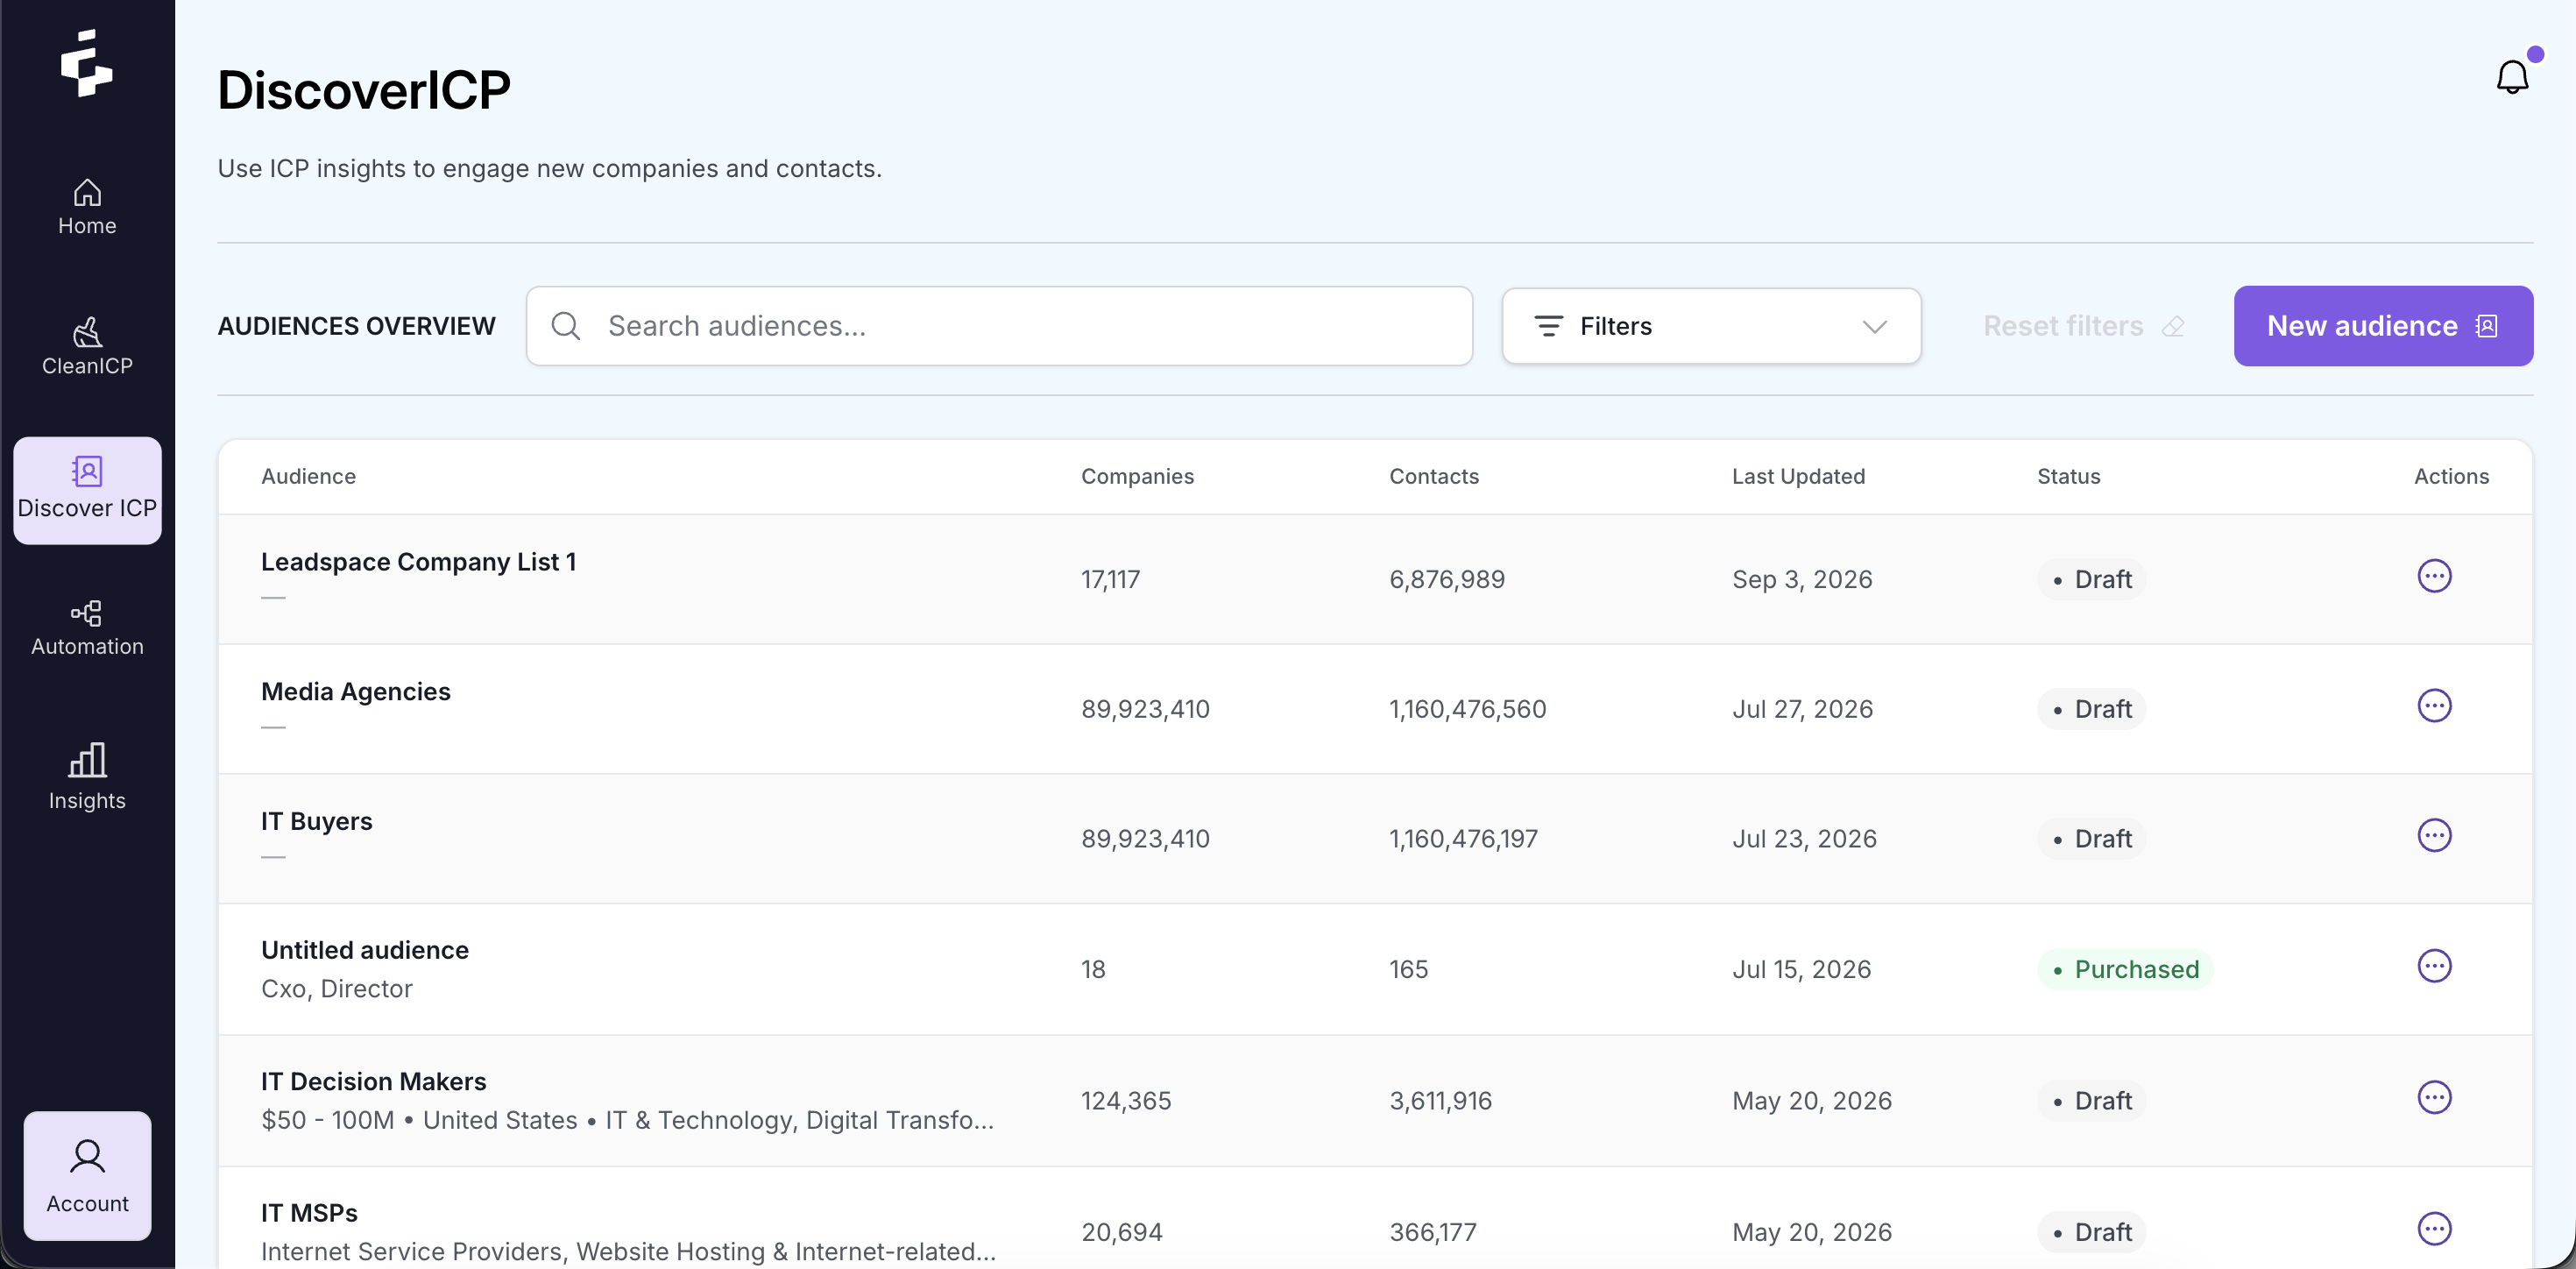
Task: Open the IT Buyers audience
Action: tap(316, 822)
